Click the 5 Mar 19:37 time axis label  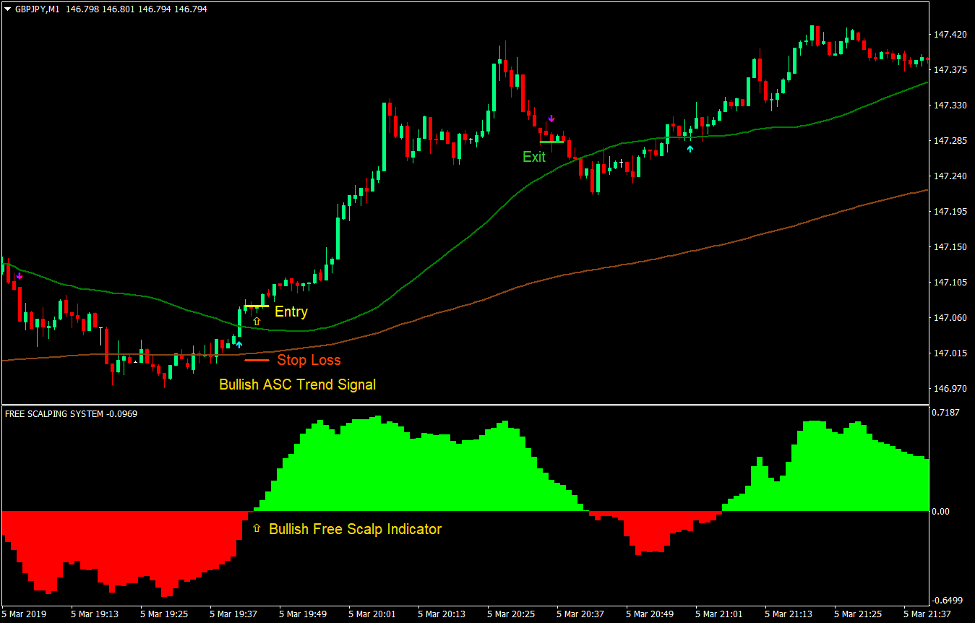click(x=235, y=613)
